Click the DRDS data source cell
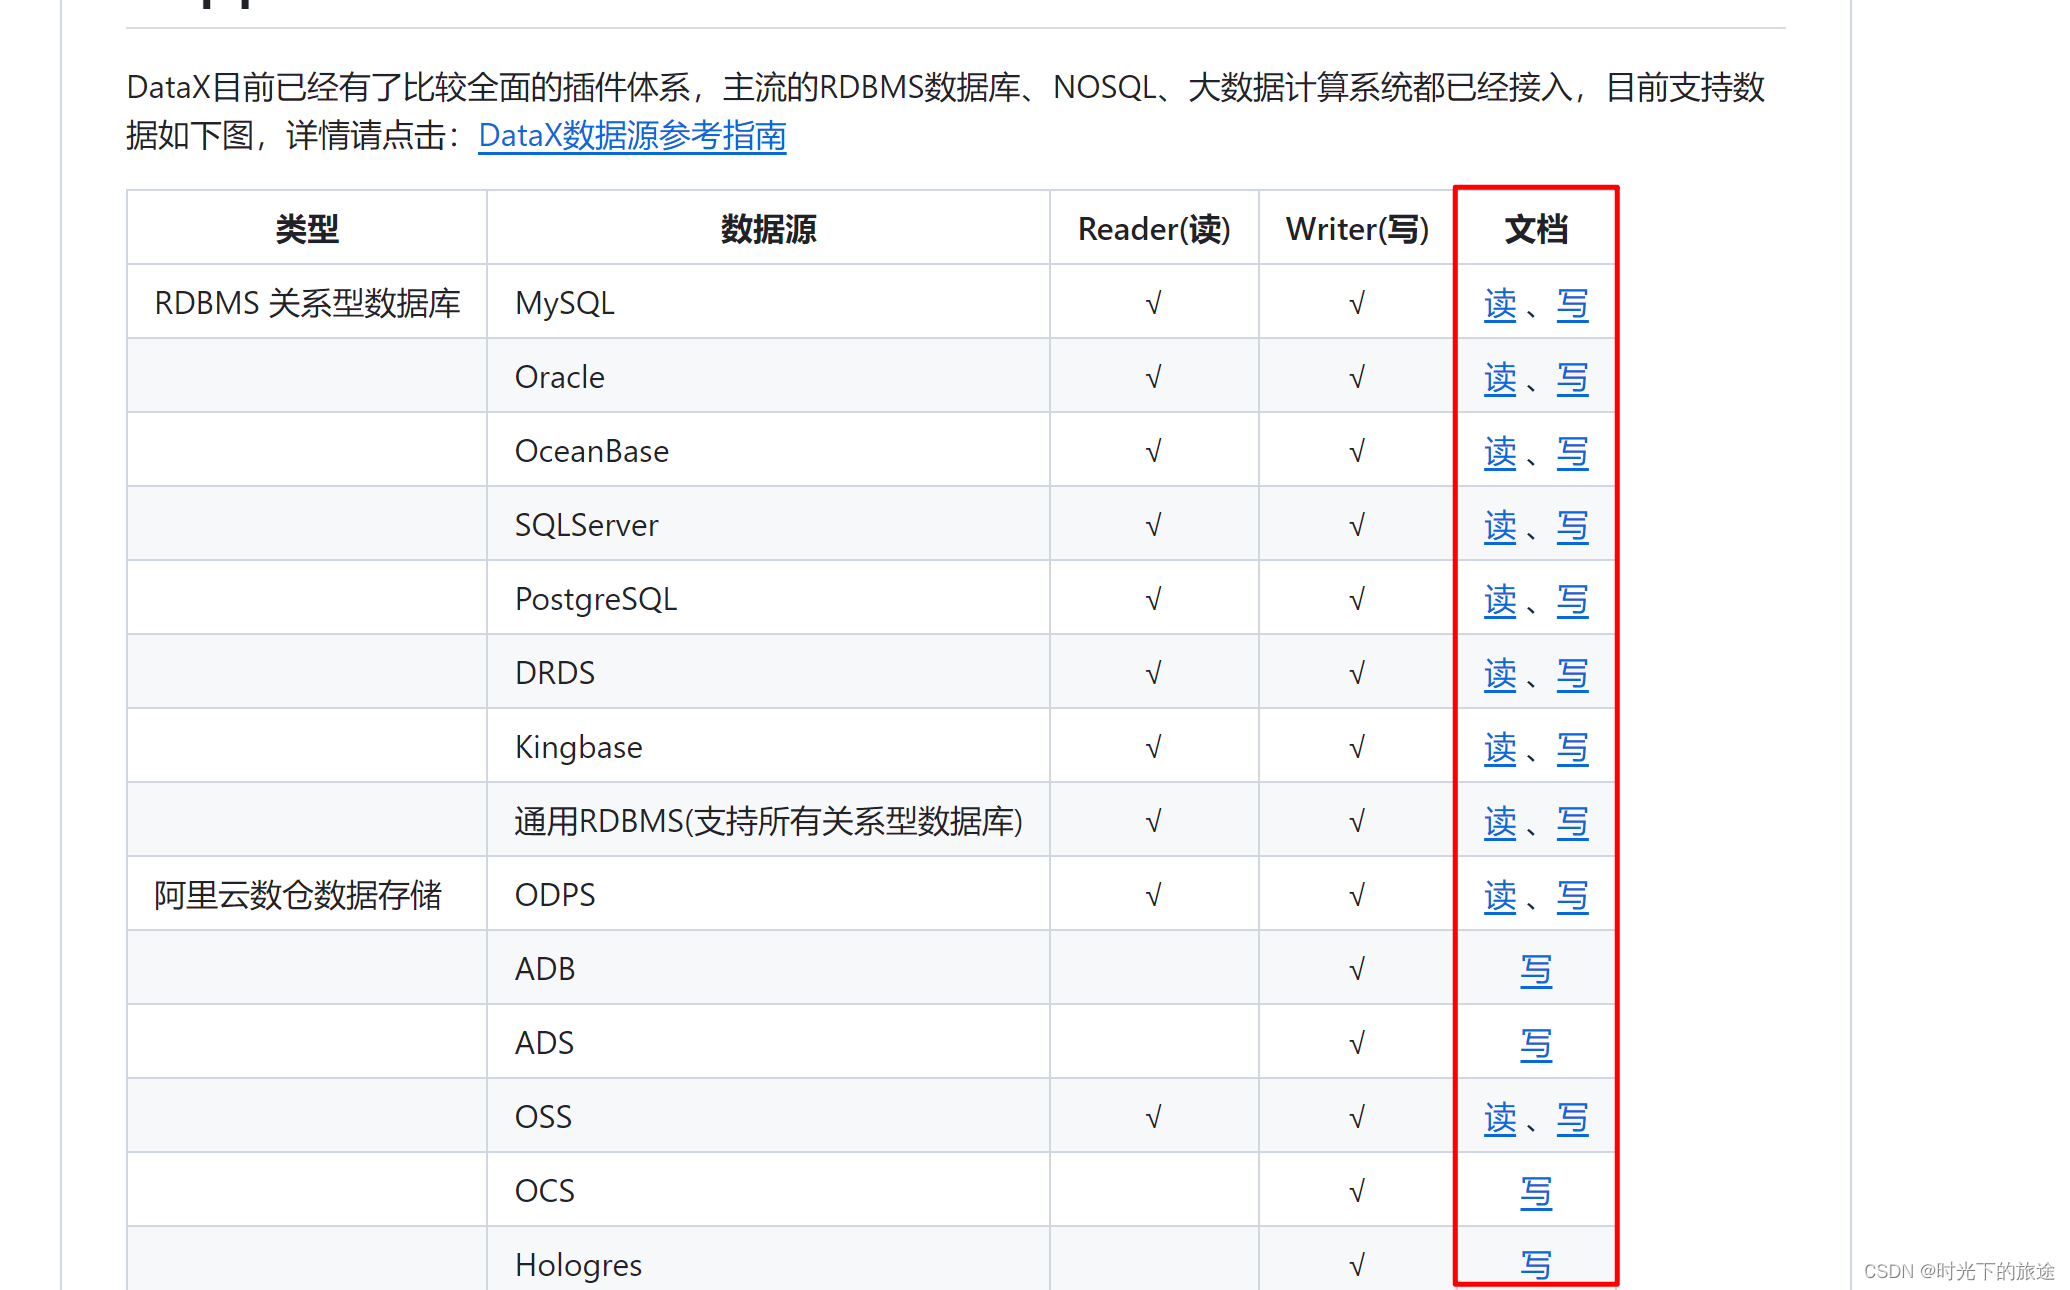This screenshot has width=2070, height=1290. tap(768, 672)
